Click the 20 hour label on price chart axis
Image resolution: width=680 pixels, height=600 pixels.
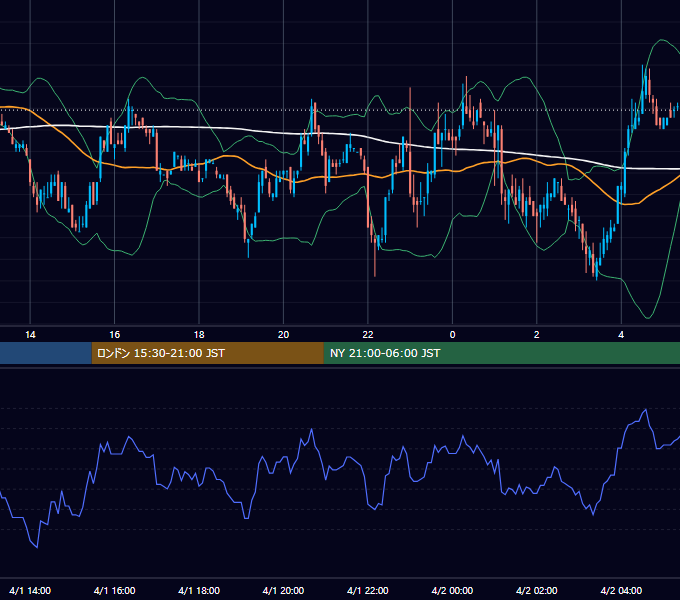(x=283, y=335)
